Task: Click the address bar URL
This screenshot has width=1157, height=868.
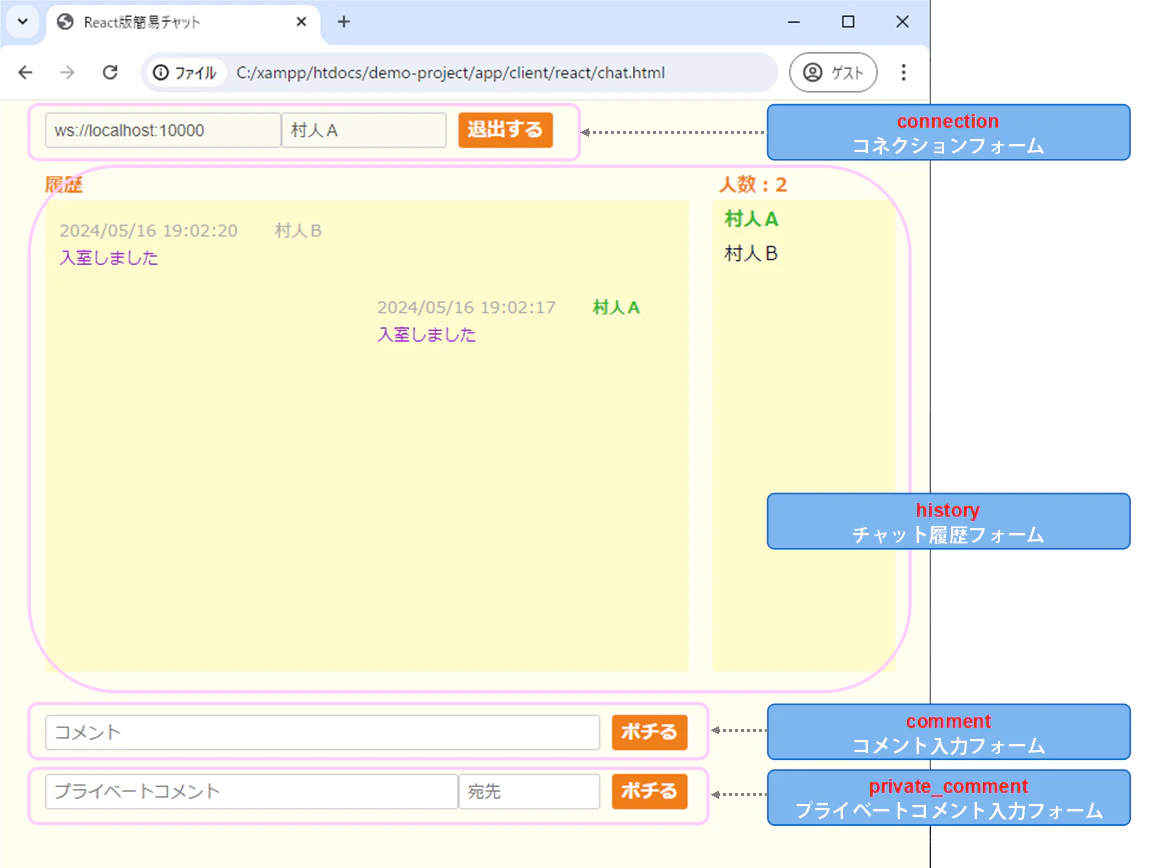Action: pyautogui.click(x=450, y=72)
